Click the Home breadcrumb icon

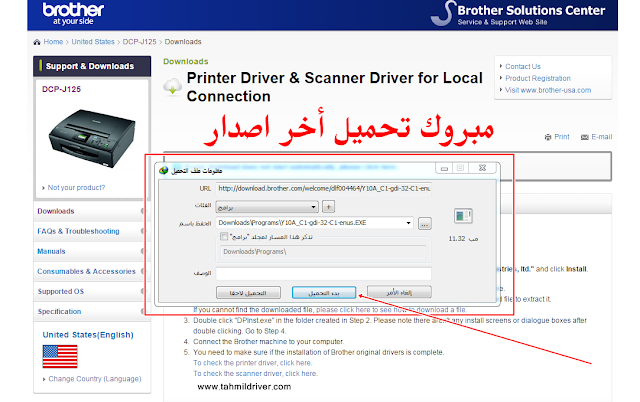37,42
